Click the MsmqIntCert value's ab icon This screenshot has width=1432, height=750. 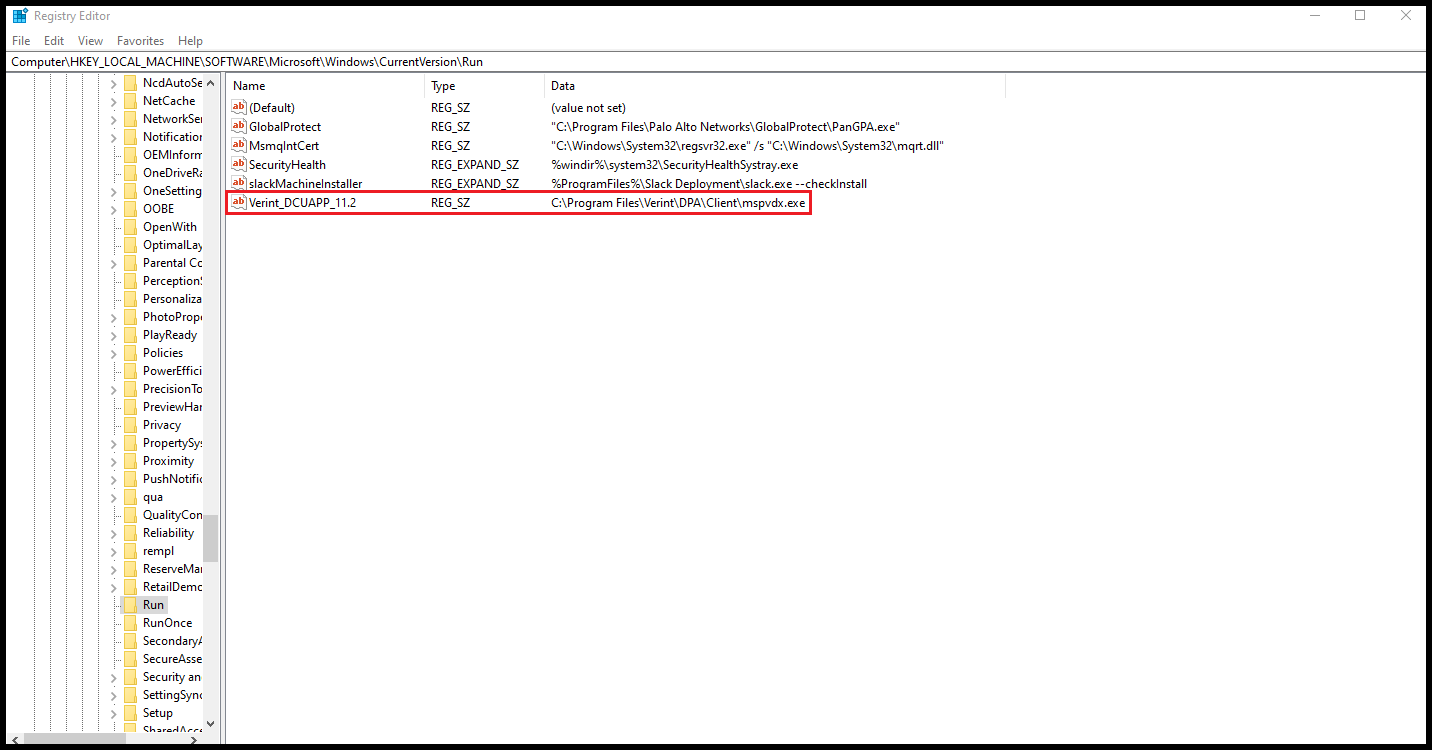[x=238, y=145]
